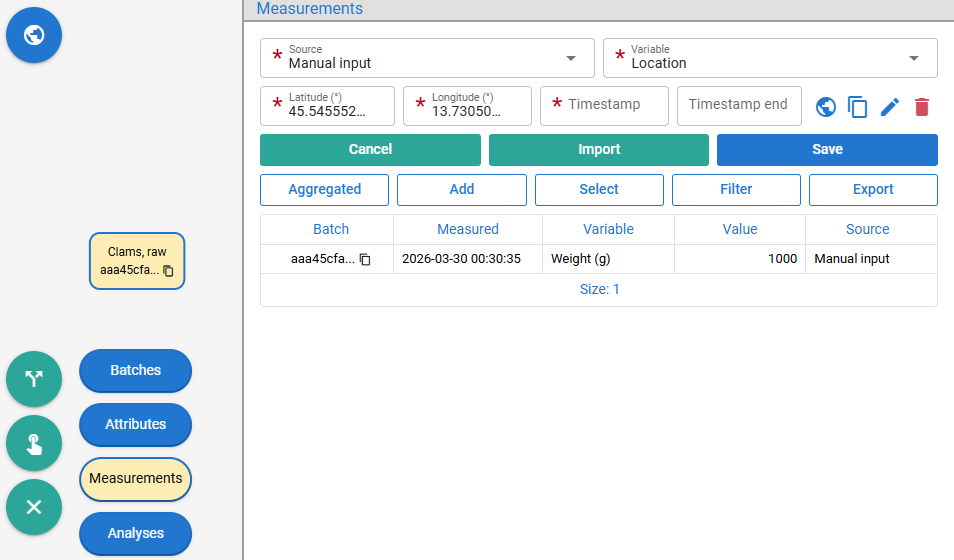Click the teal X close menu button

(x=34, y=507)
